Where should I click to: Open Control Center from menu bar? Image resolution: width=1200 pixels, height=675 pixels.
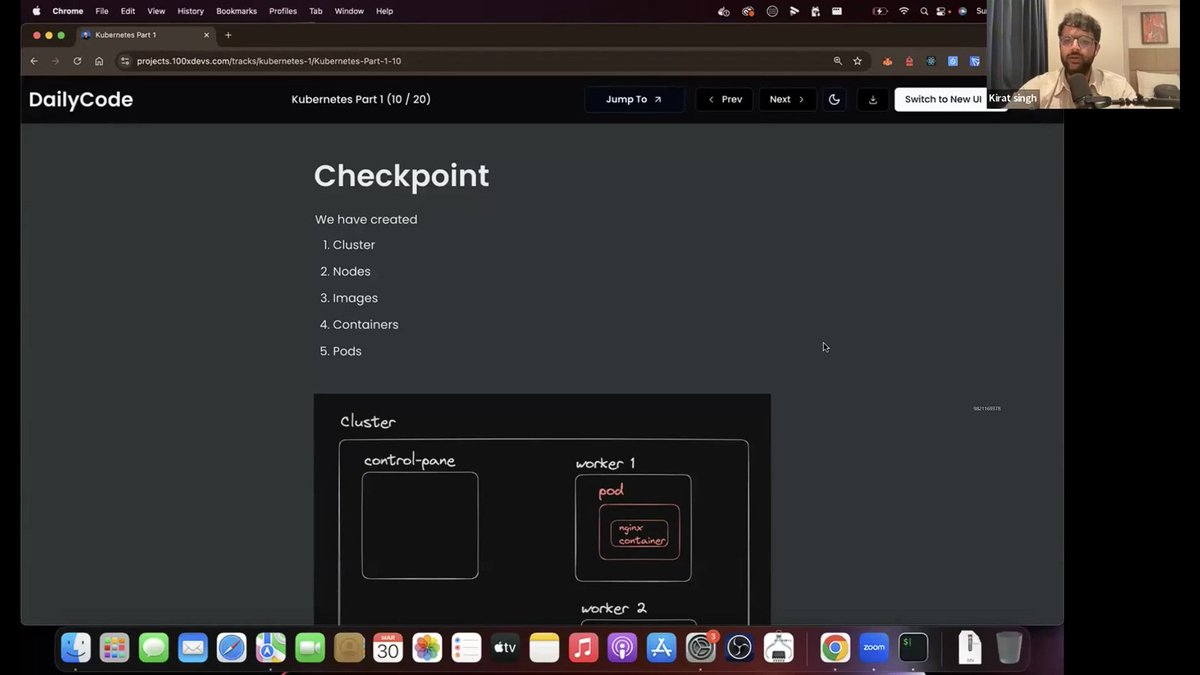pos(942,11)
